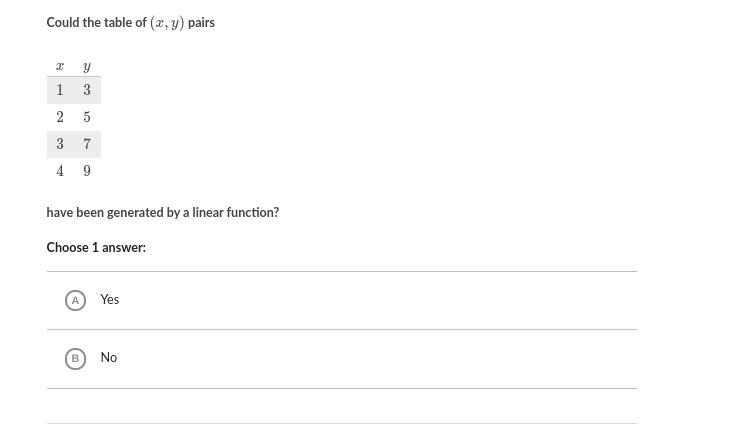731x433 pixels.
Task: Click the "Yes" answer label
Action: tap(110, 299)
